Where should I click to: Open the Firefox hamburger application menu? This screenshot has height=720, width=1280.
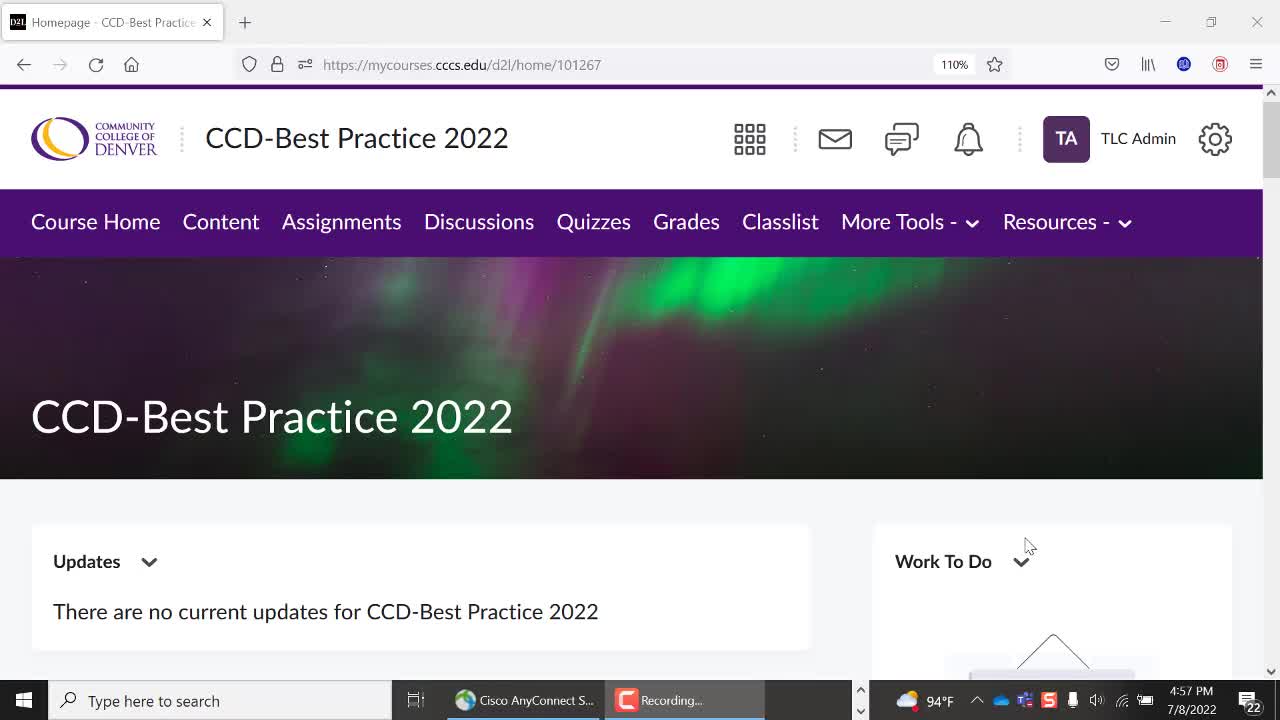pyautogui.click(x=1256, y=65)
